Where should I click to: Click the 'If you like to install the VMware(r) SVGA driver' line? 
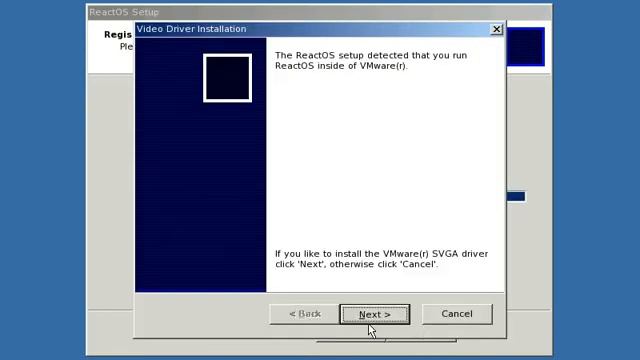[381, 254]
